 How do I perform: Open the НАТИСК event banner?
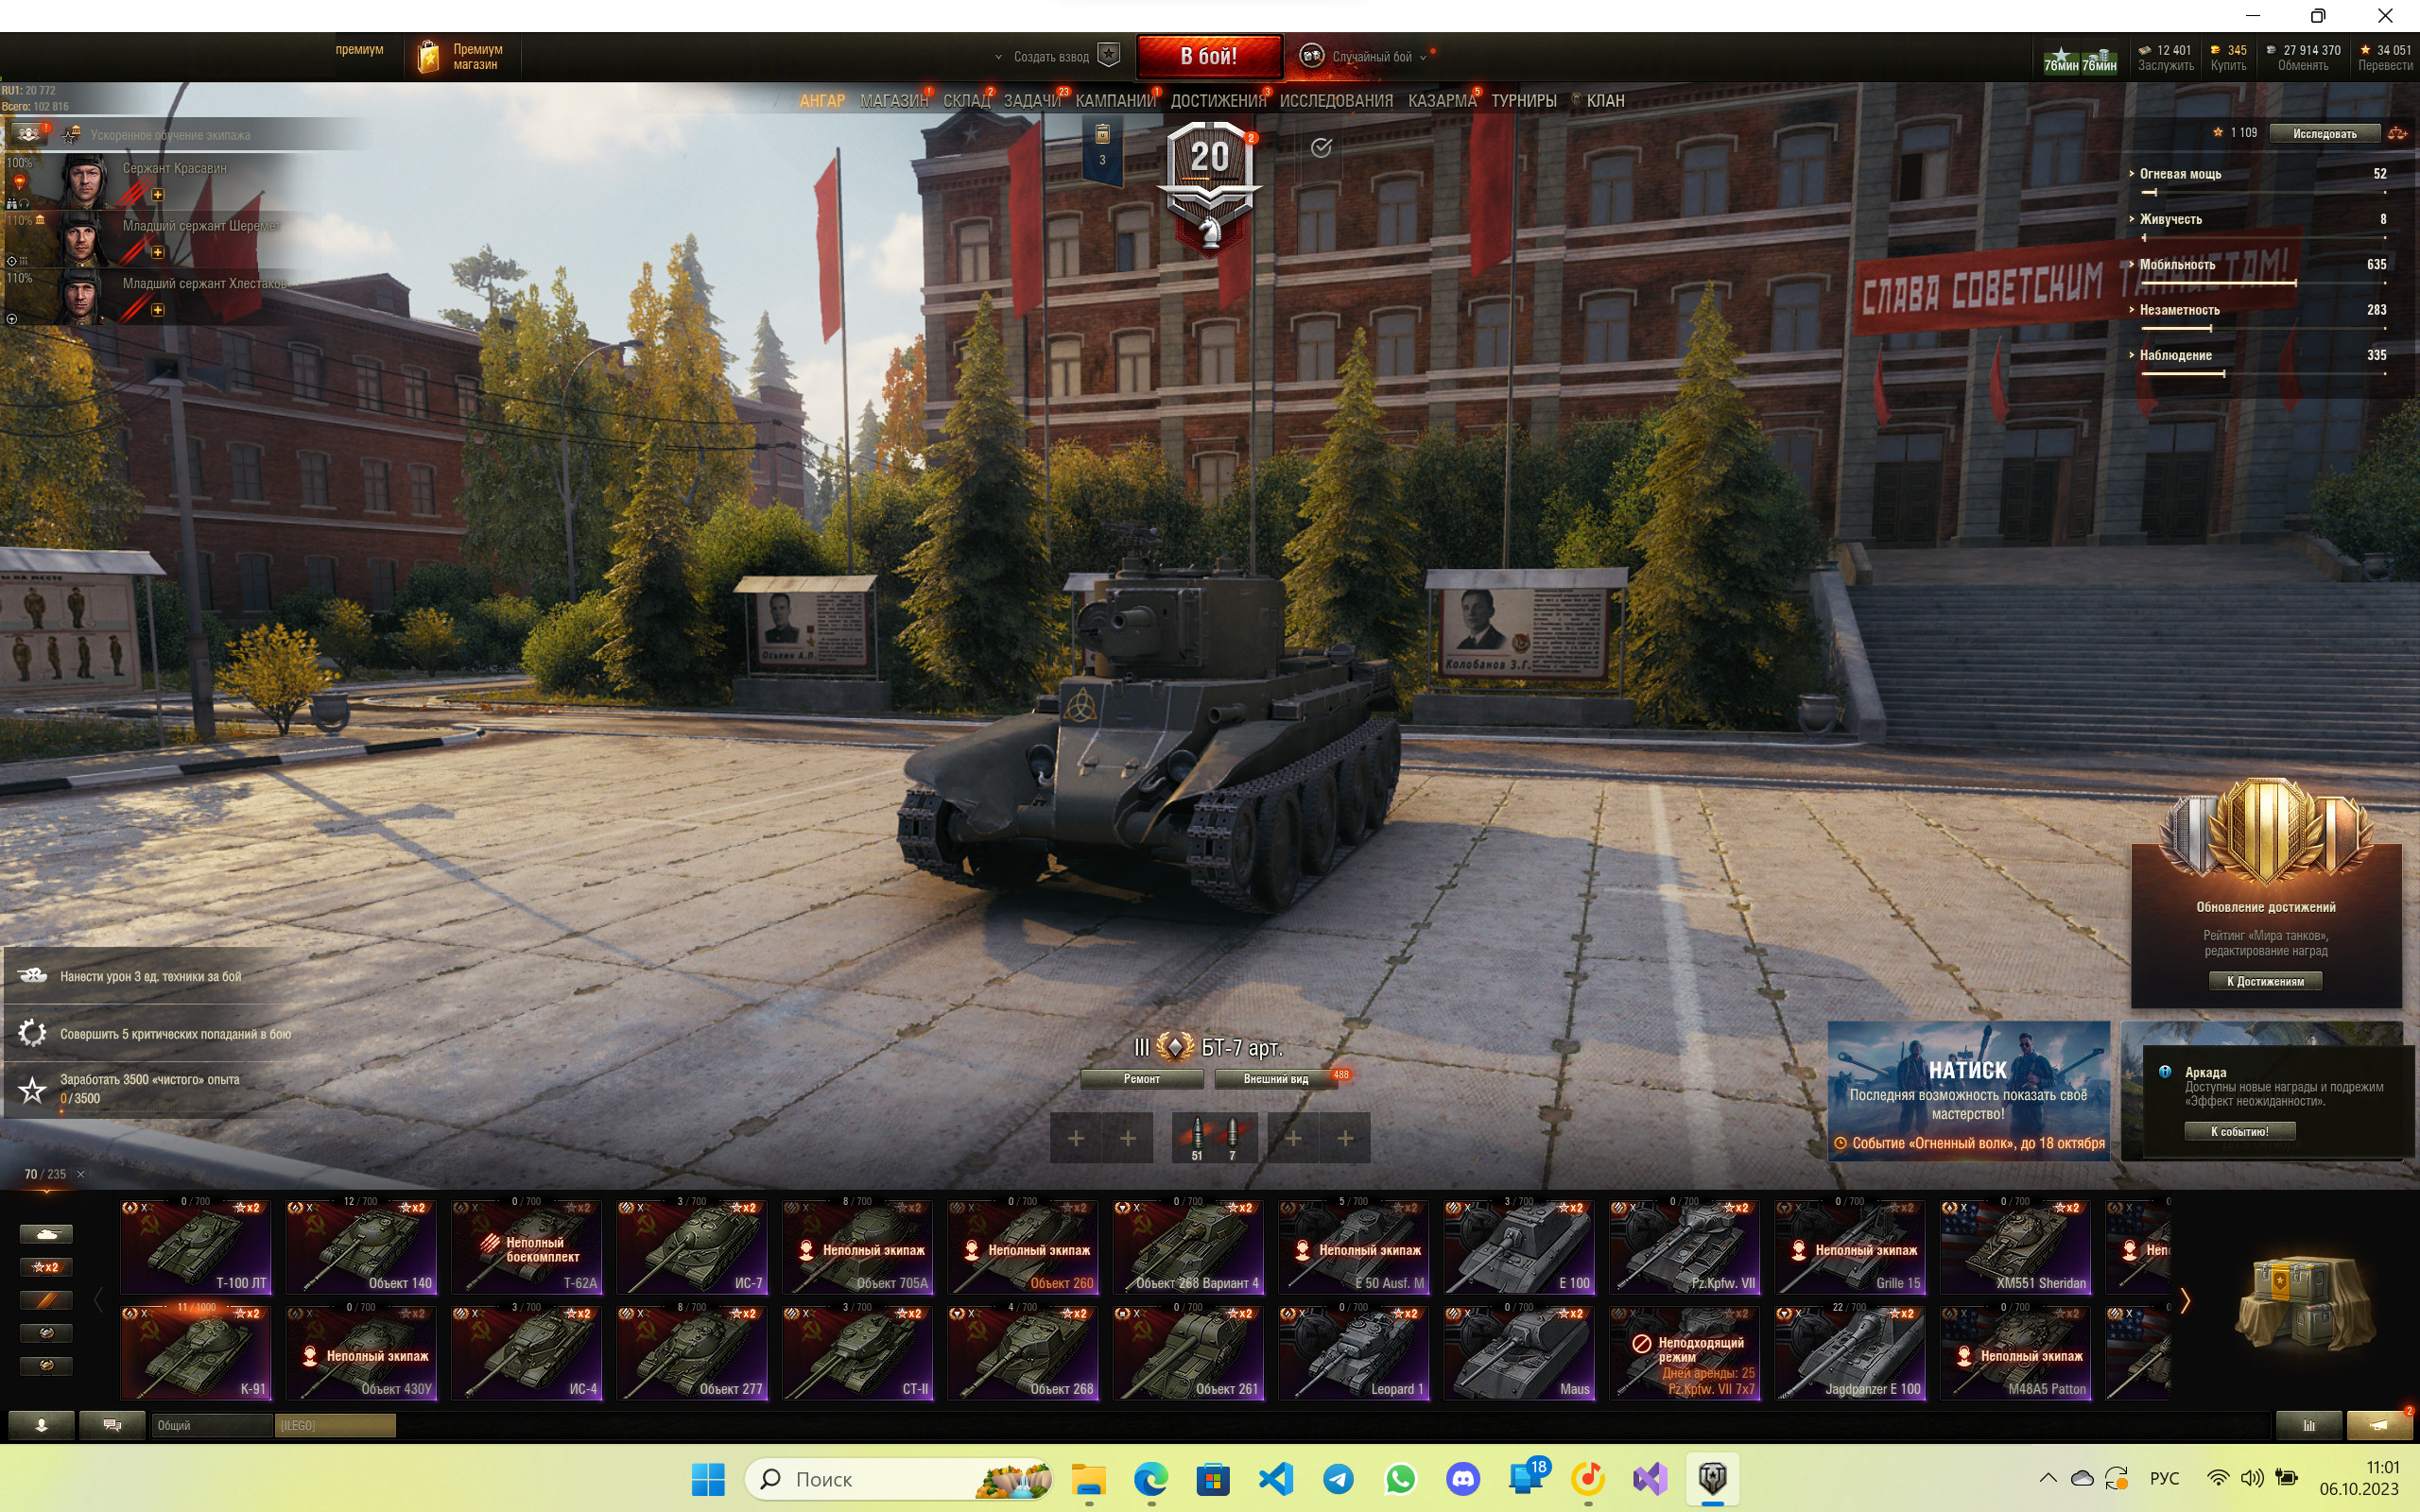point(1968,1091)
